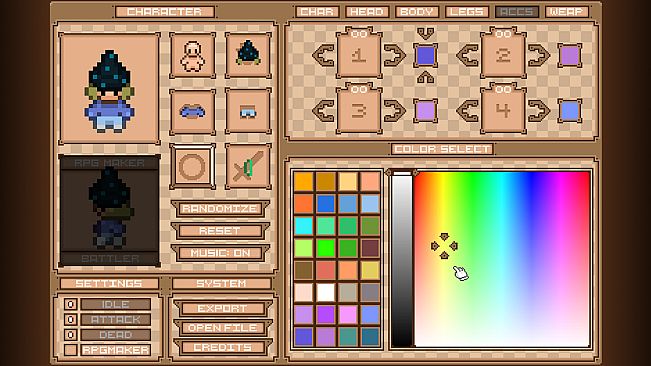Choose the cyan palette swatch
Screen dimensions: 651x366
(x=303, y=226)
